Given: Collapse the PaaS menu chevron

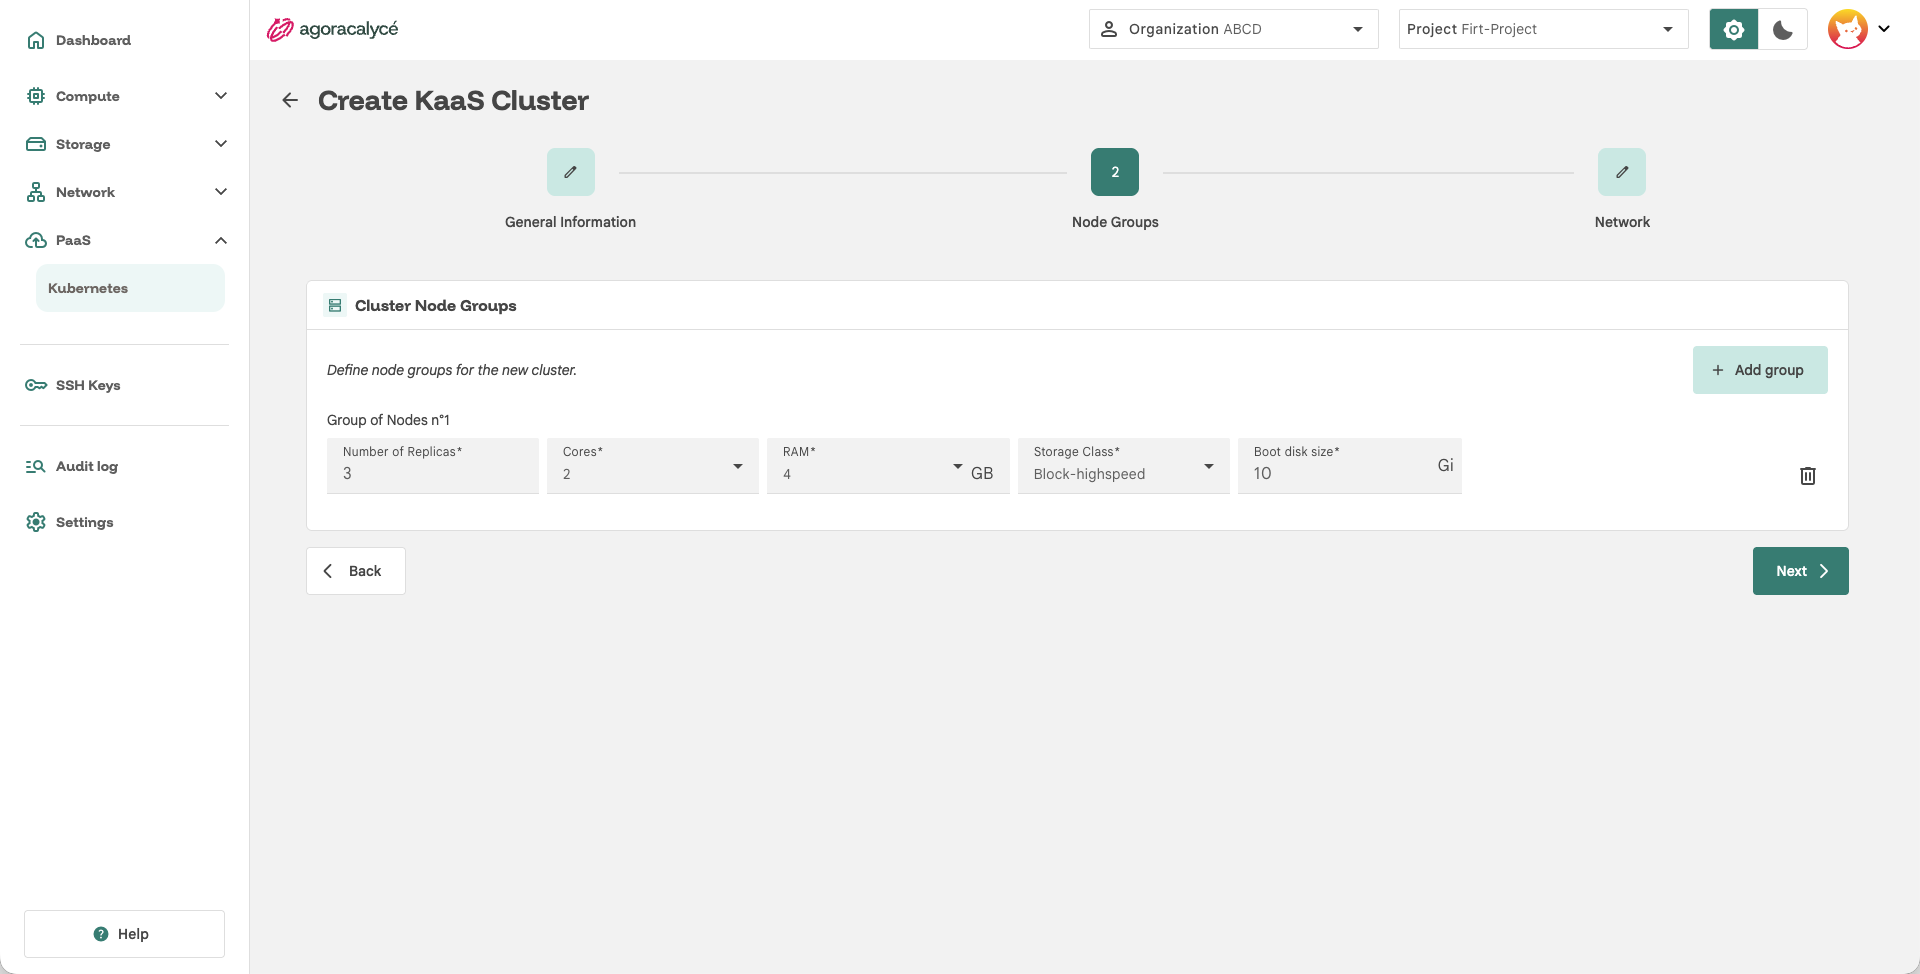Looking at the screenshot, I should [x=221, y=240].
